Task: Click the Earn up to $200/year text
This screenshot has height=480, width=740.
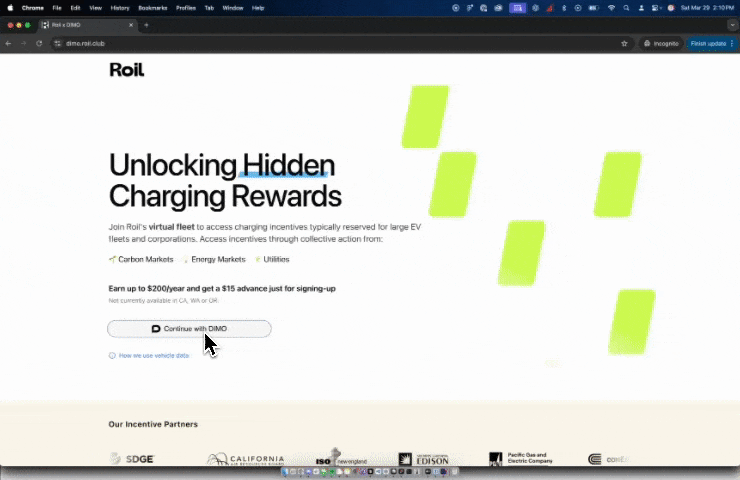Action: (222, 288)
